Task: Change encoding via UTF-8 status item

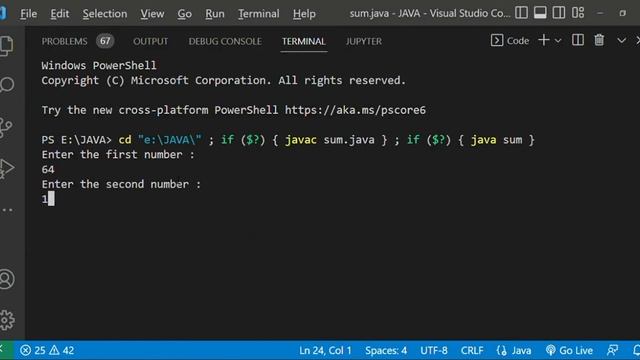Action: [434, 350]
